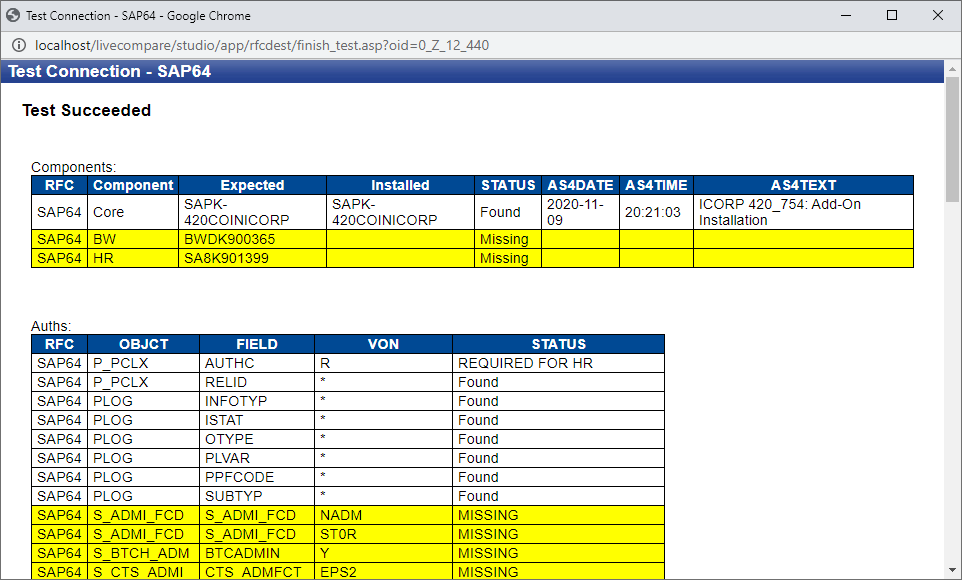Viewport: 962px width, 580px height.
Task: Click the 'REQUIRED FOR HR' status cell
Action: pos(559,363)
